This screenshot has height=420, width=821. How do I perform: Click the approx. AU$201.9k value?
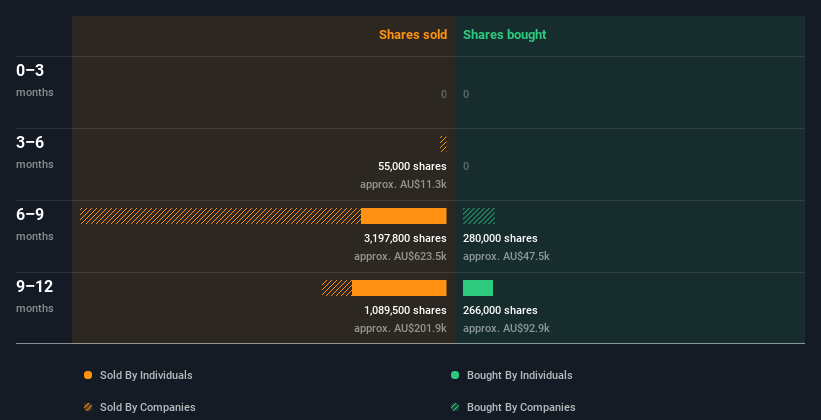(x=400, y=328)
